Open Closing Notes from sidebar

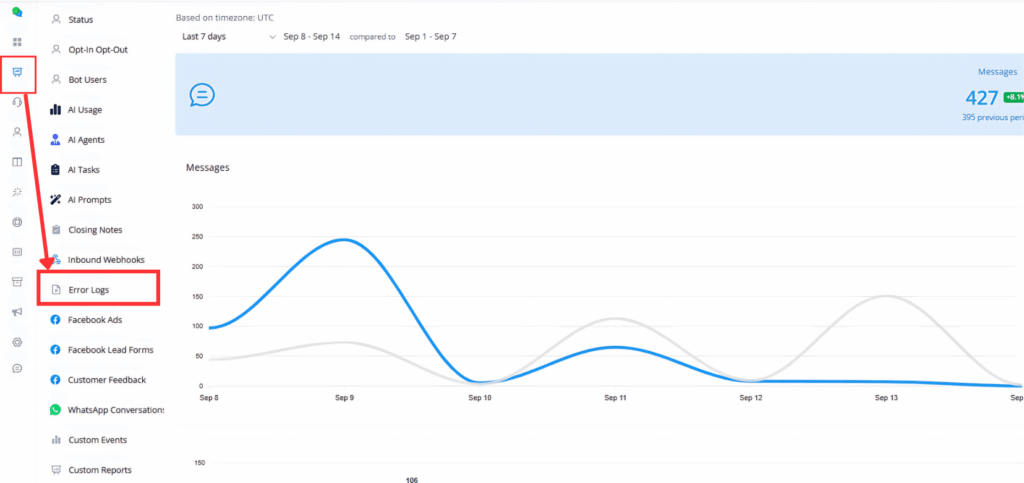[x=94, y=230]
